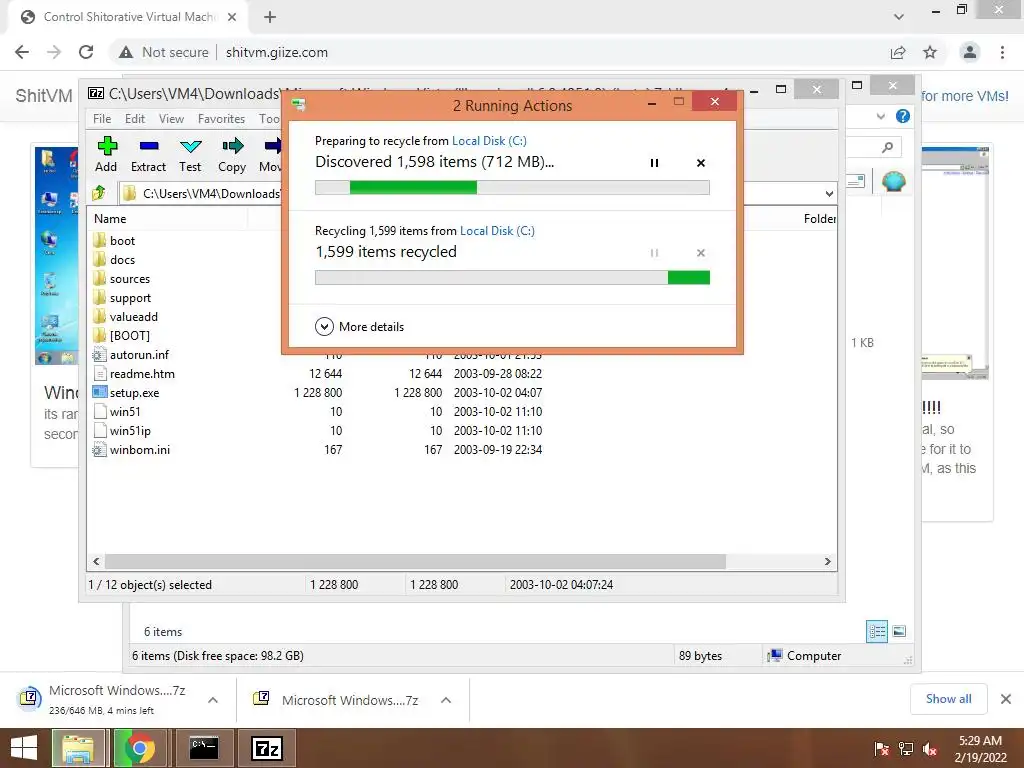Reload the browser page
This screenshot has width=1024, height=768.
86,52
